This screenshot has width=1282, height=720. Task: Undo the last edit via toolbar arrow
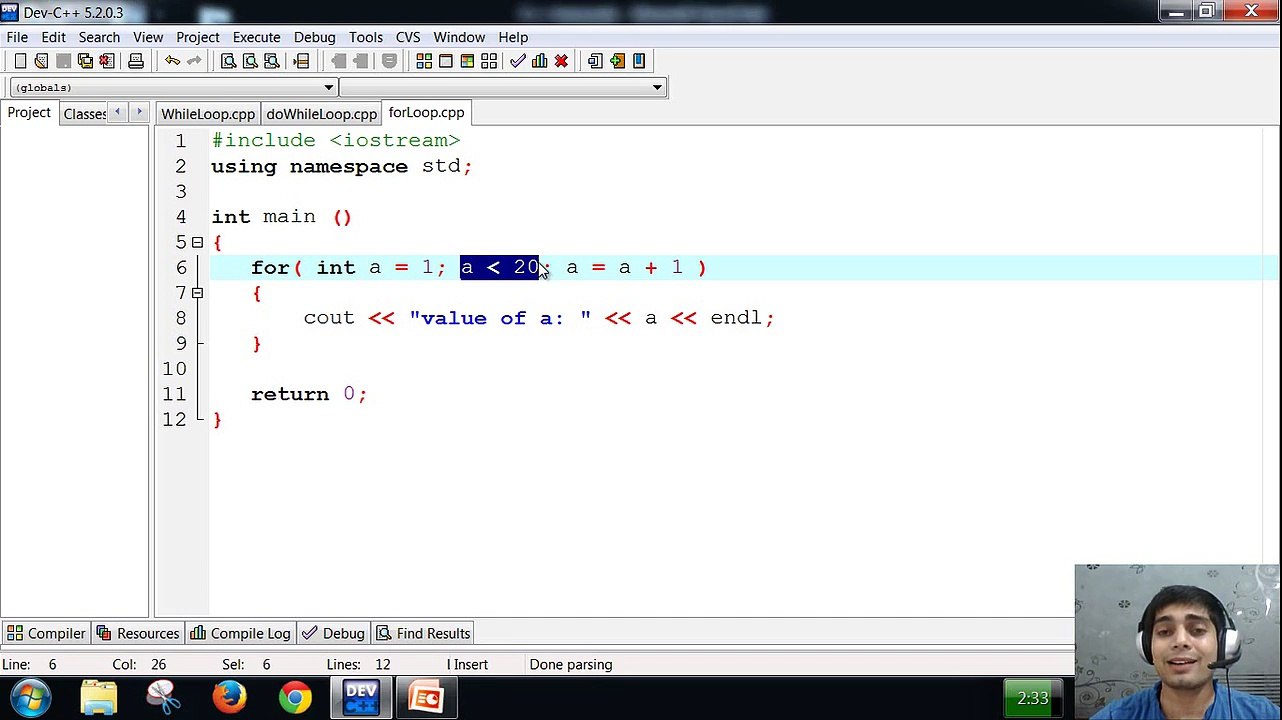(x=172, y=61)
